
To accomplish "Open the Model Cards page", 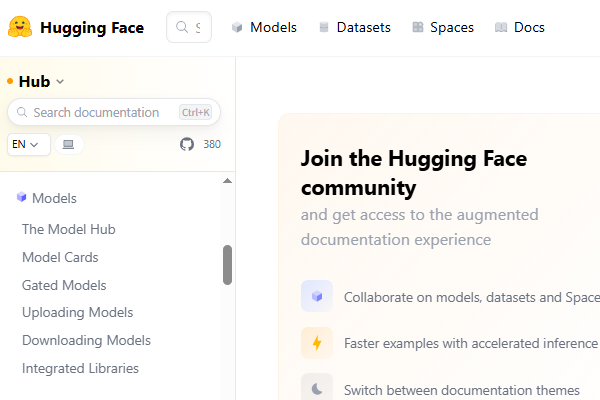I will (x=60, y=257).
